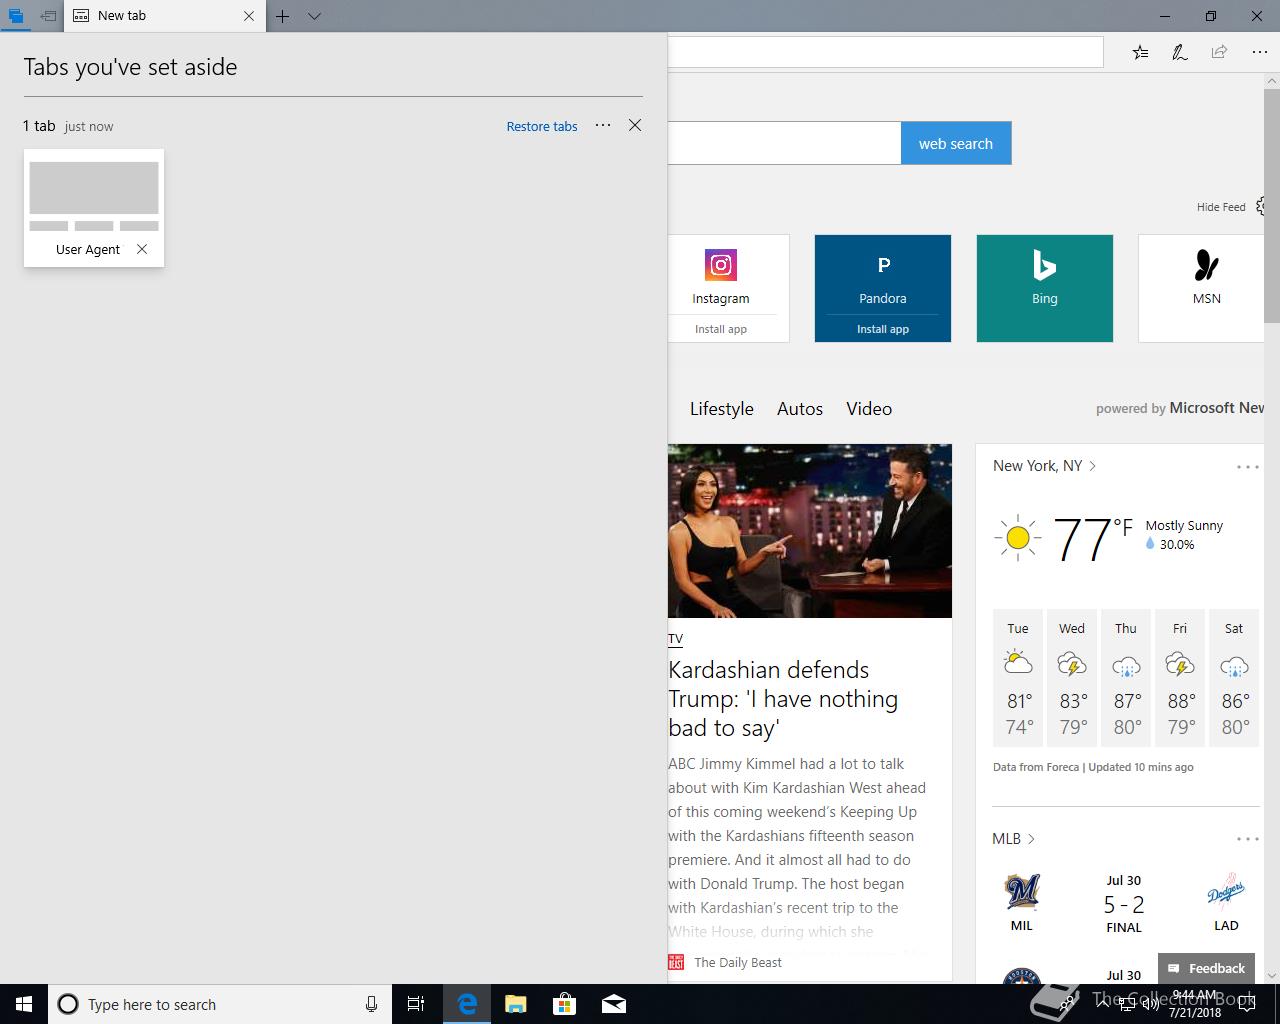
Task: Open the Instagram tile
Action: click(728, 276)
